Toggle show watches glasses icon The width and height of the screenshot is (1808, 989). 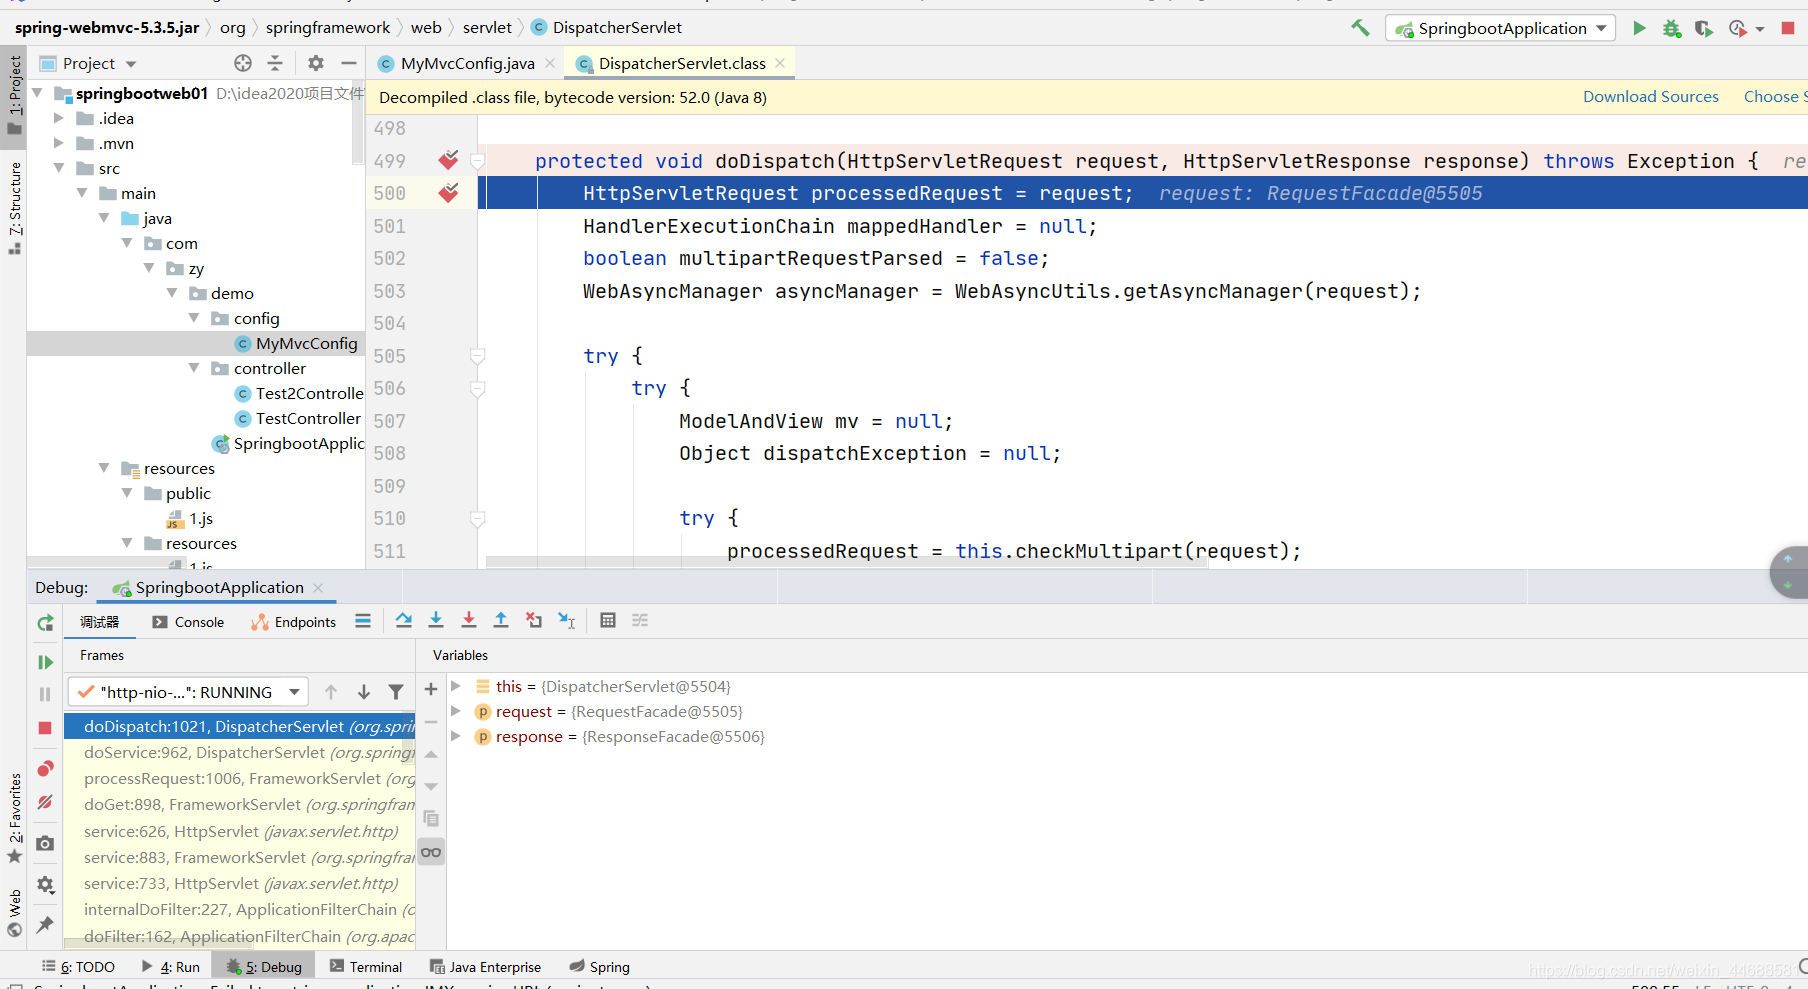431,852
